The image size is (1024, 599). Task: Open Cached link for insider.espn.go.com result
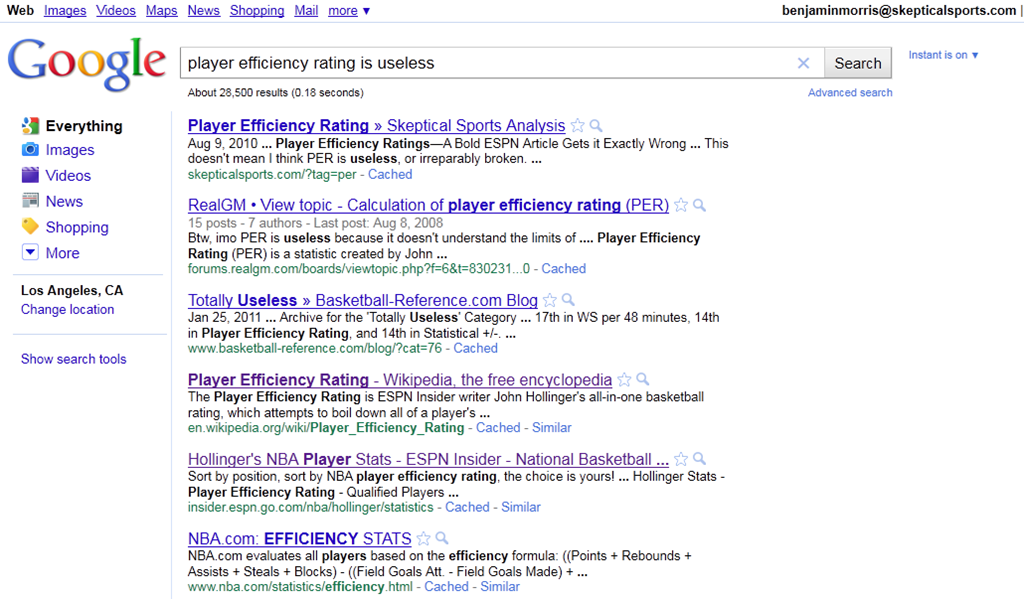pos(467,507)
